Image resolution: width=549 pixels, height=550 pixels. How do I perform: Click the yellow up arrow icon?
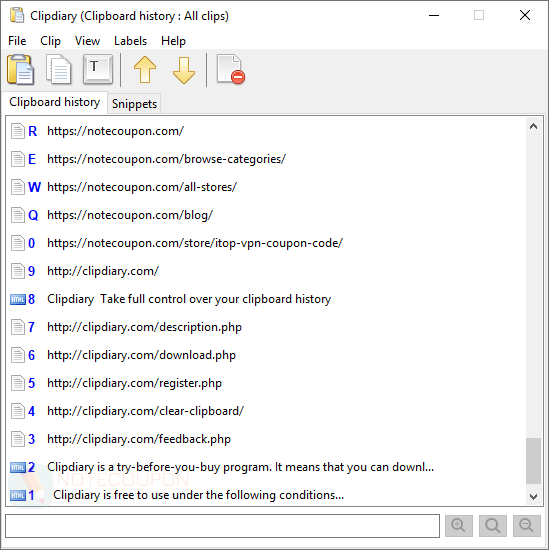[x=145, y=69]
